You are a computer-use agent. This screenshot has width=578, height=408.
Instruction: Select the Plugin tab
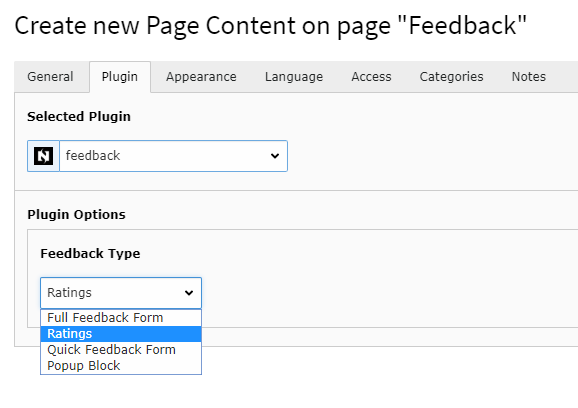120,77
